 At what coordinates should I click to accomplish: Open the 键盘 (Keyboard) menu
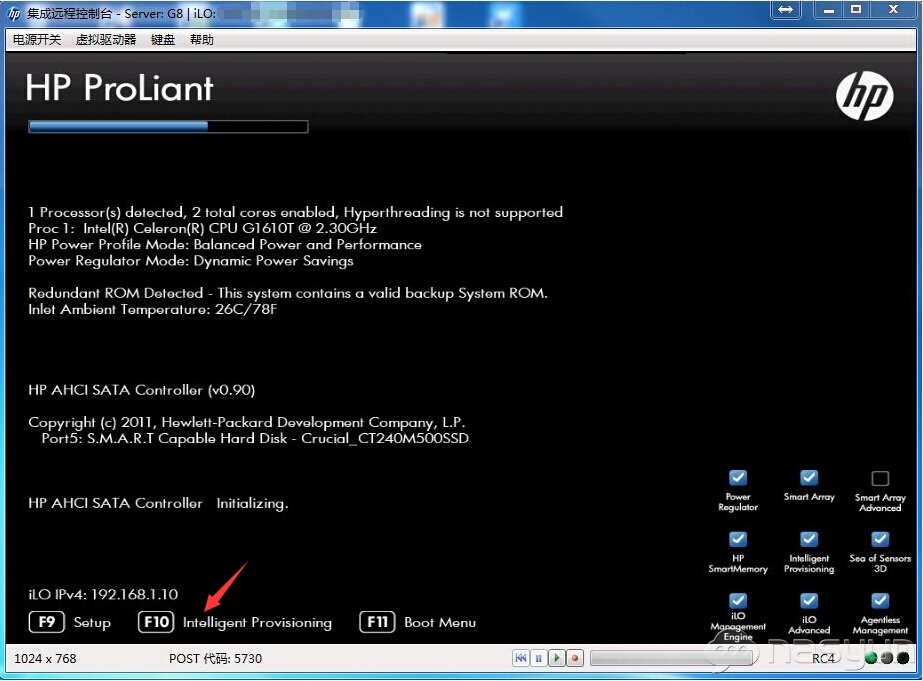click(x=162, y=40)
